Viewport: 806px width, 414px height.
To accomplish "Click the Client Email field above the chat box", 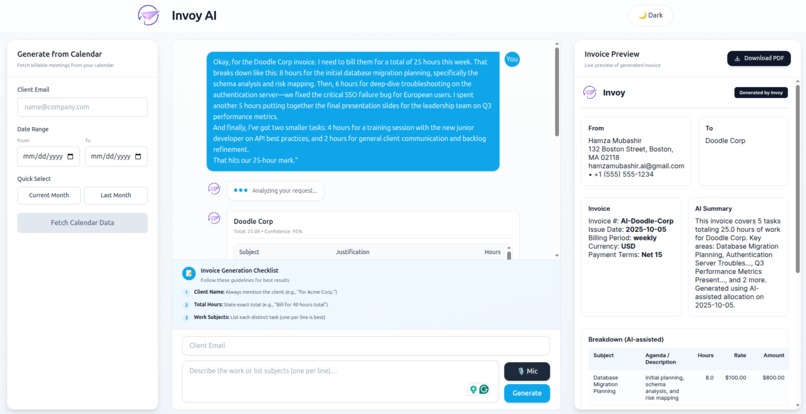I will click(x=366, y=346).
